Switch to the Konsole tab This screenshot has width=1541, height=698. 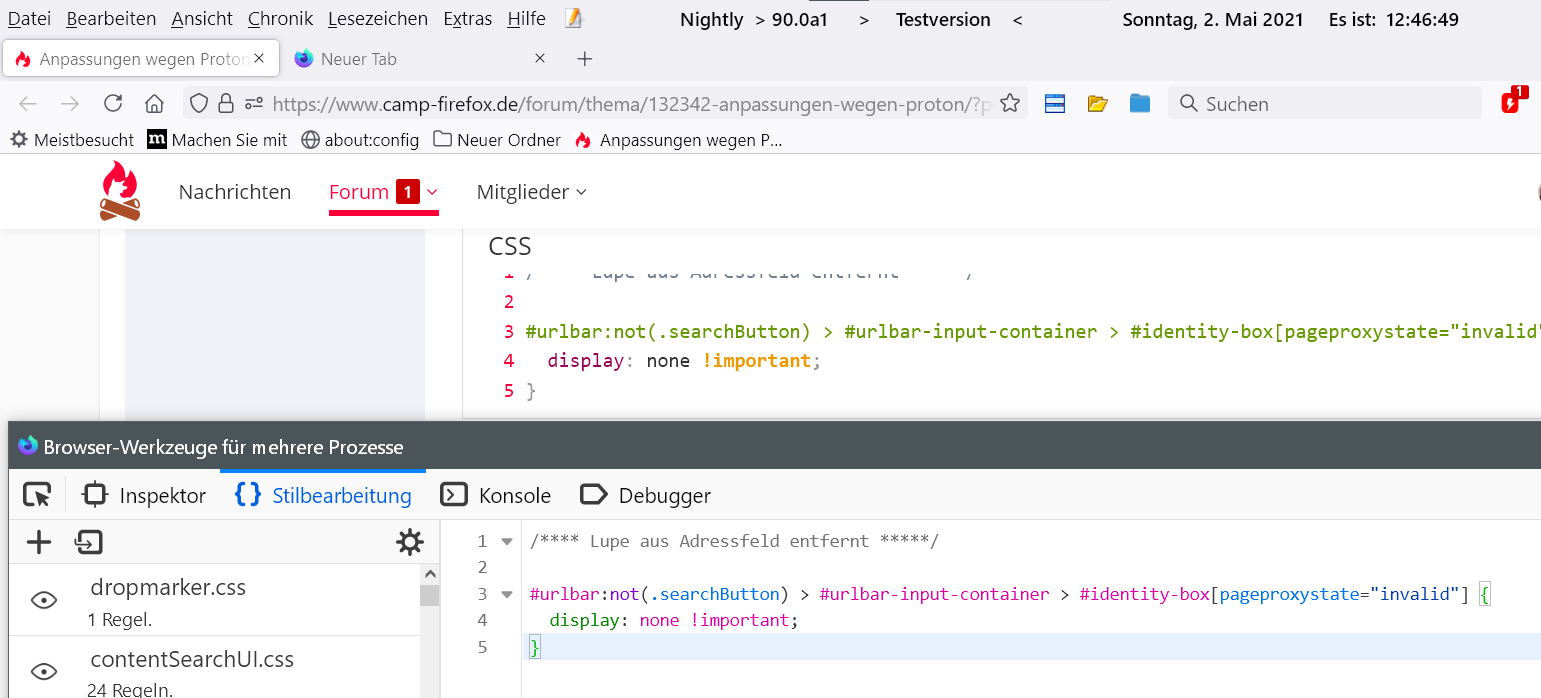pos(496,495)
